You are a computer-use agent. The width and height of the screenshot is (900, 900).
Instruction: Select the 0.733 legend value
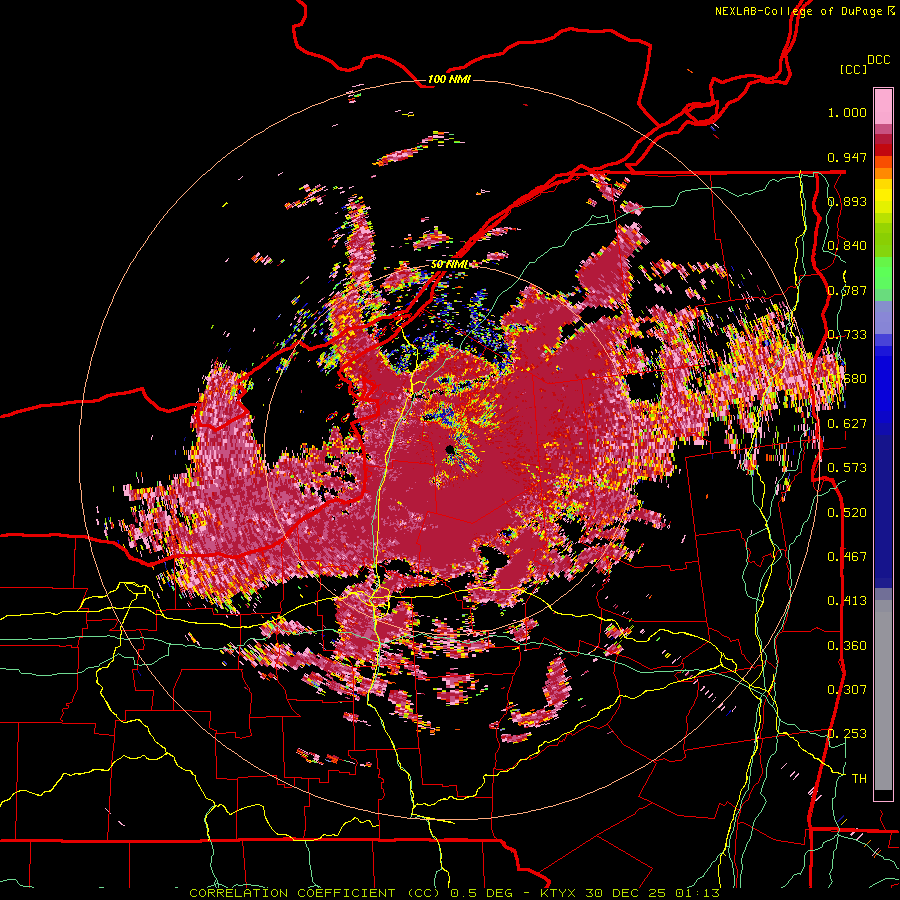[847, 335]
